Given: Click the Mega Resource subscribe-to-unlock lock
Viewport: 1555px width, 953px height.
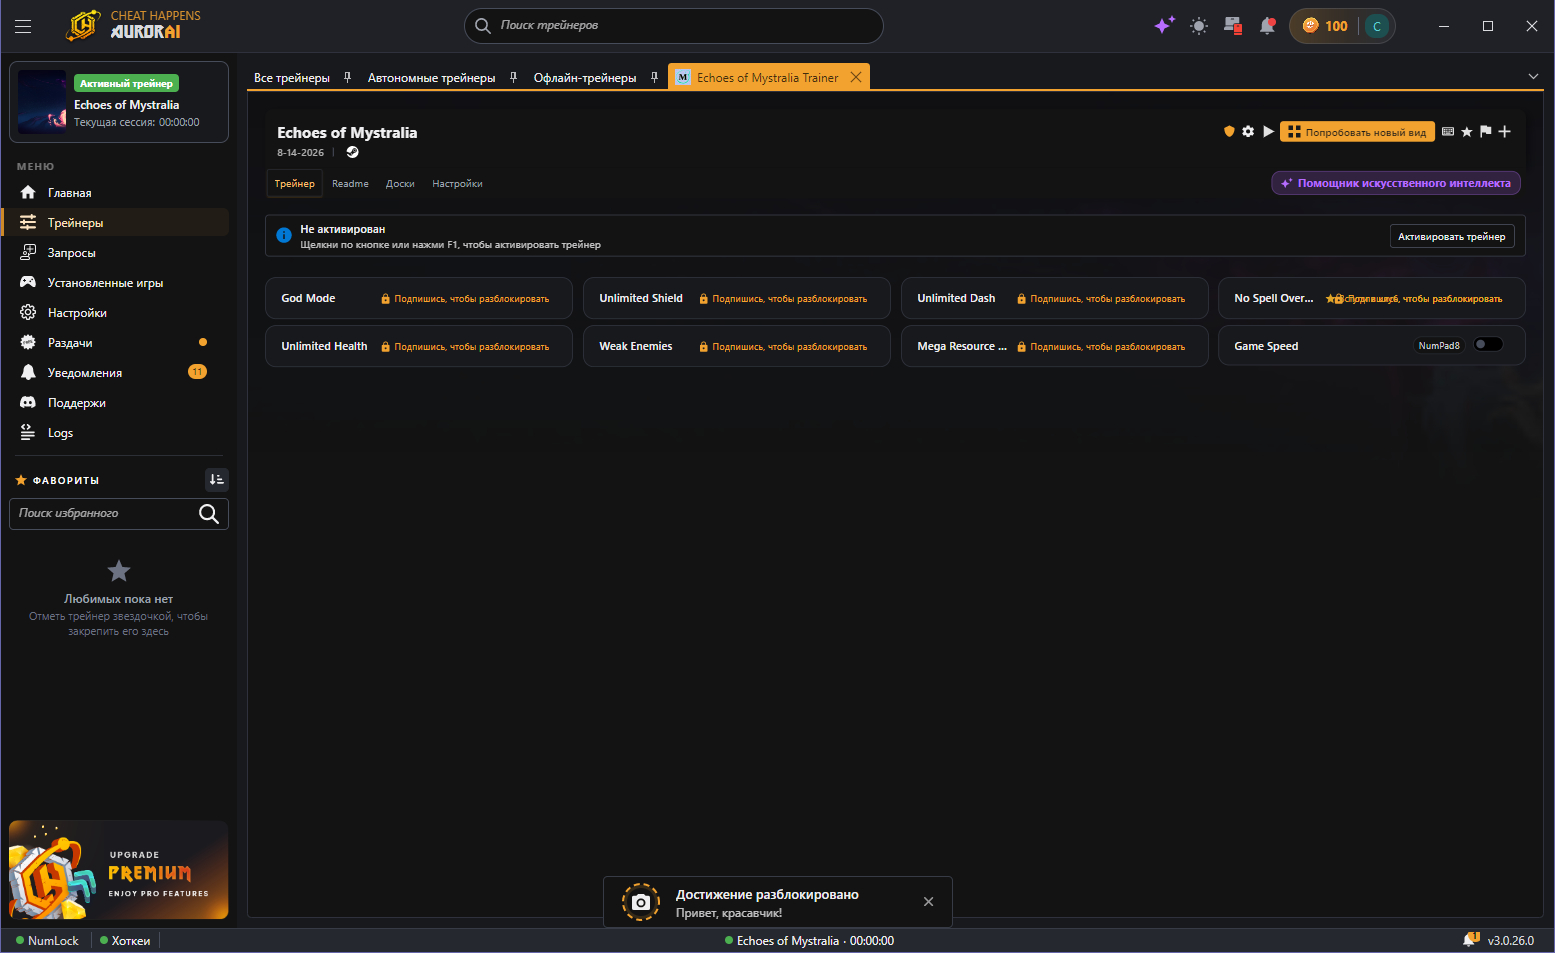Looking at the screenshot, I should tap(1101, 347).
